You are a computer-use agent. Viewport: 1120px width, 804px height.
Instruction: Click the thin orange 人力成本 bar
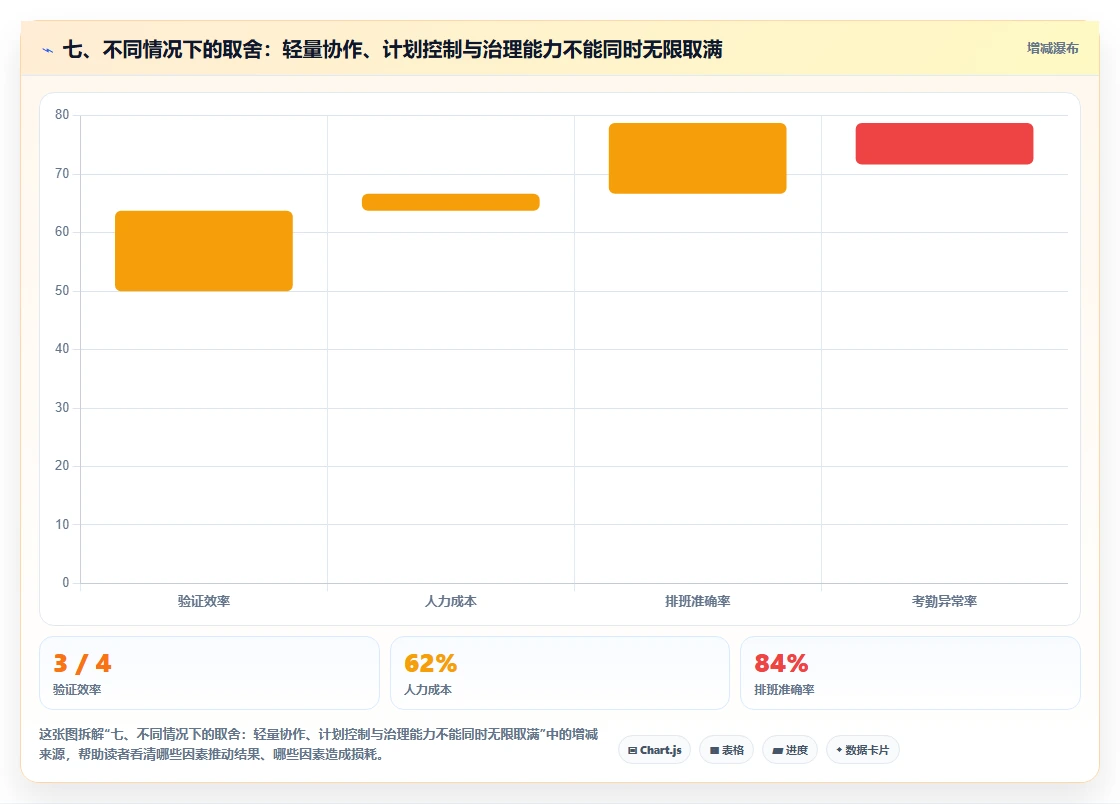(451, 202)
